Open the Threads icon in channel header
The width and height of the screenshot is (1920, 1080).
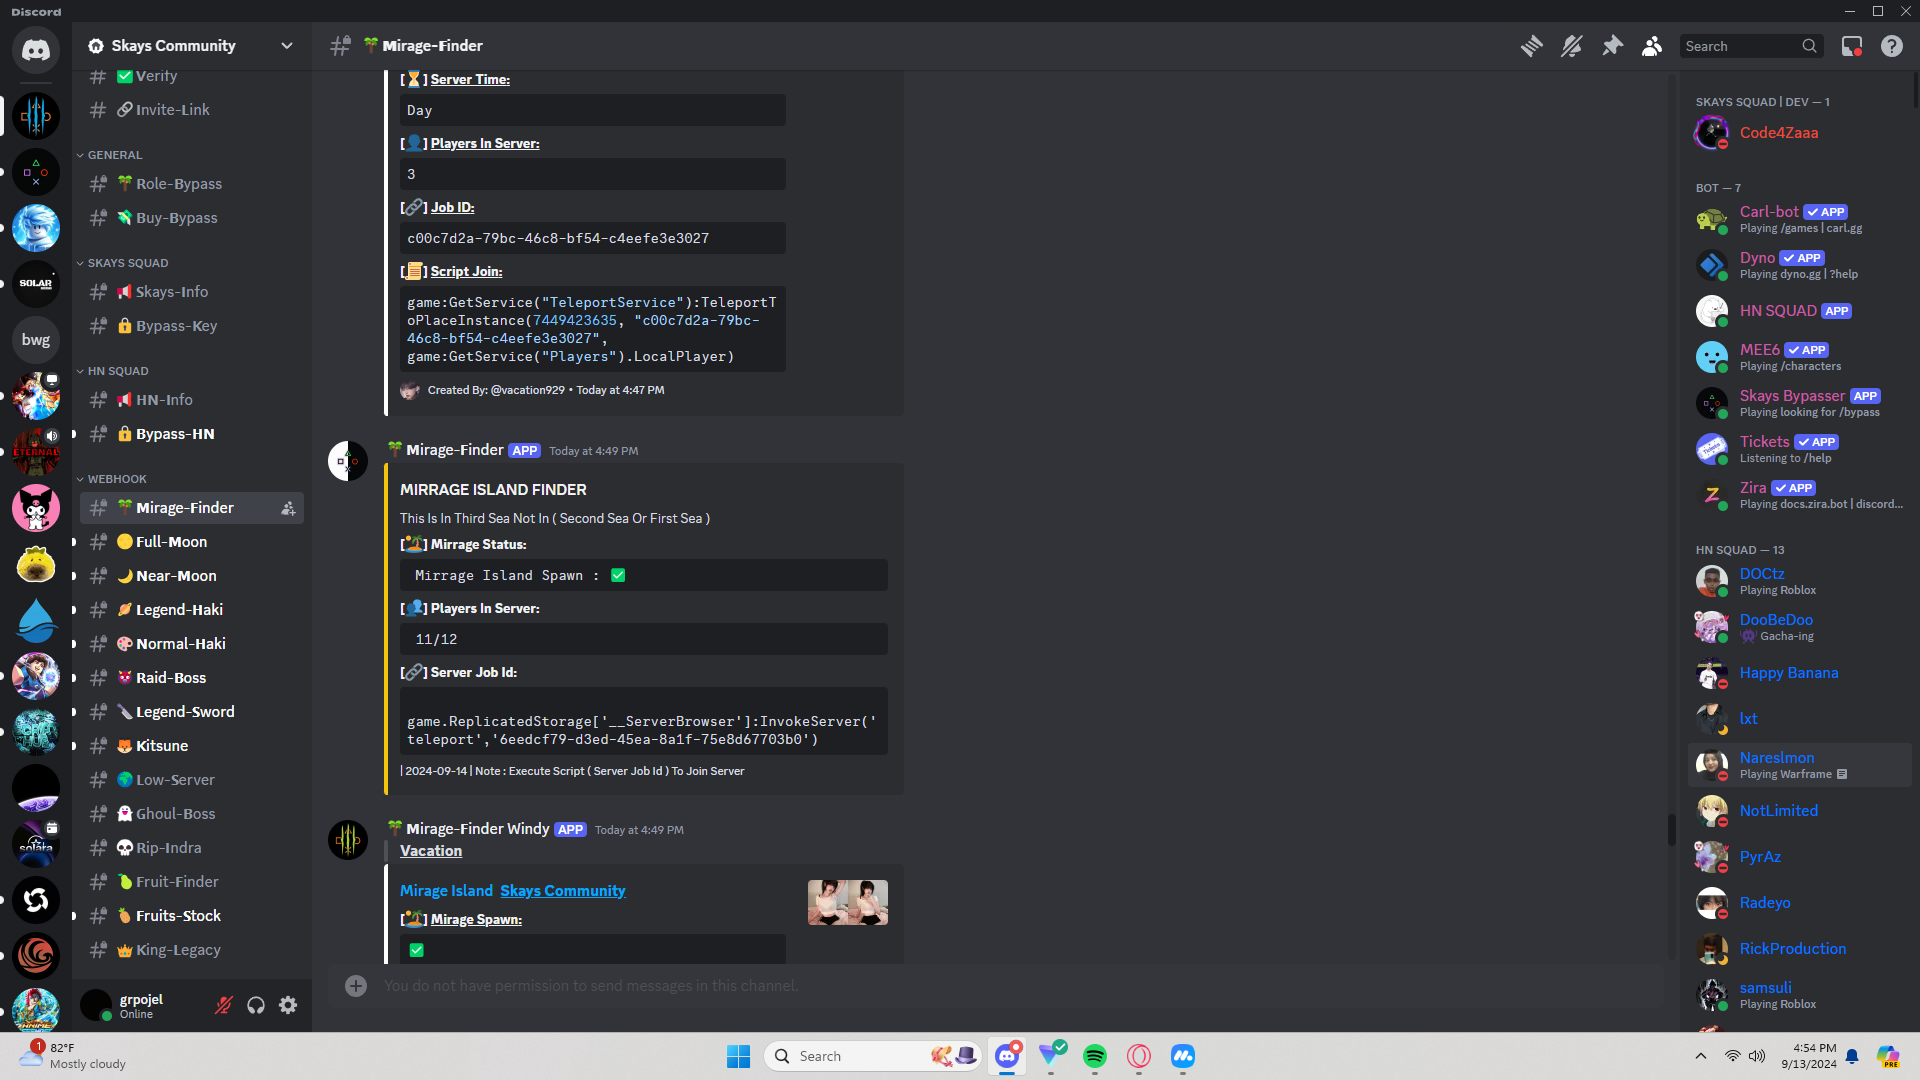pyautogui.click(x=1531, y=46)
